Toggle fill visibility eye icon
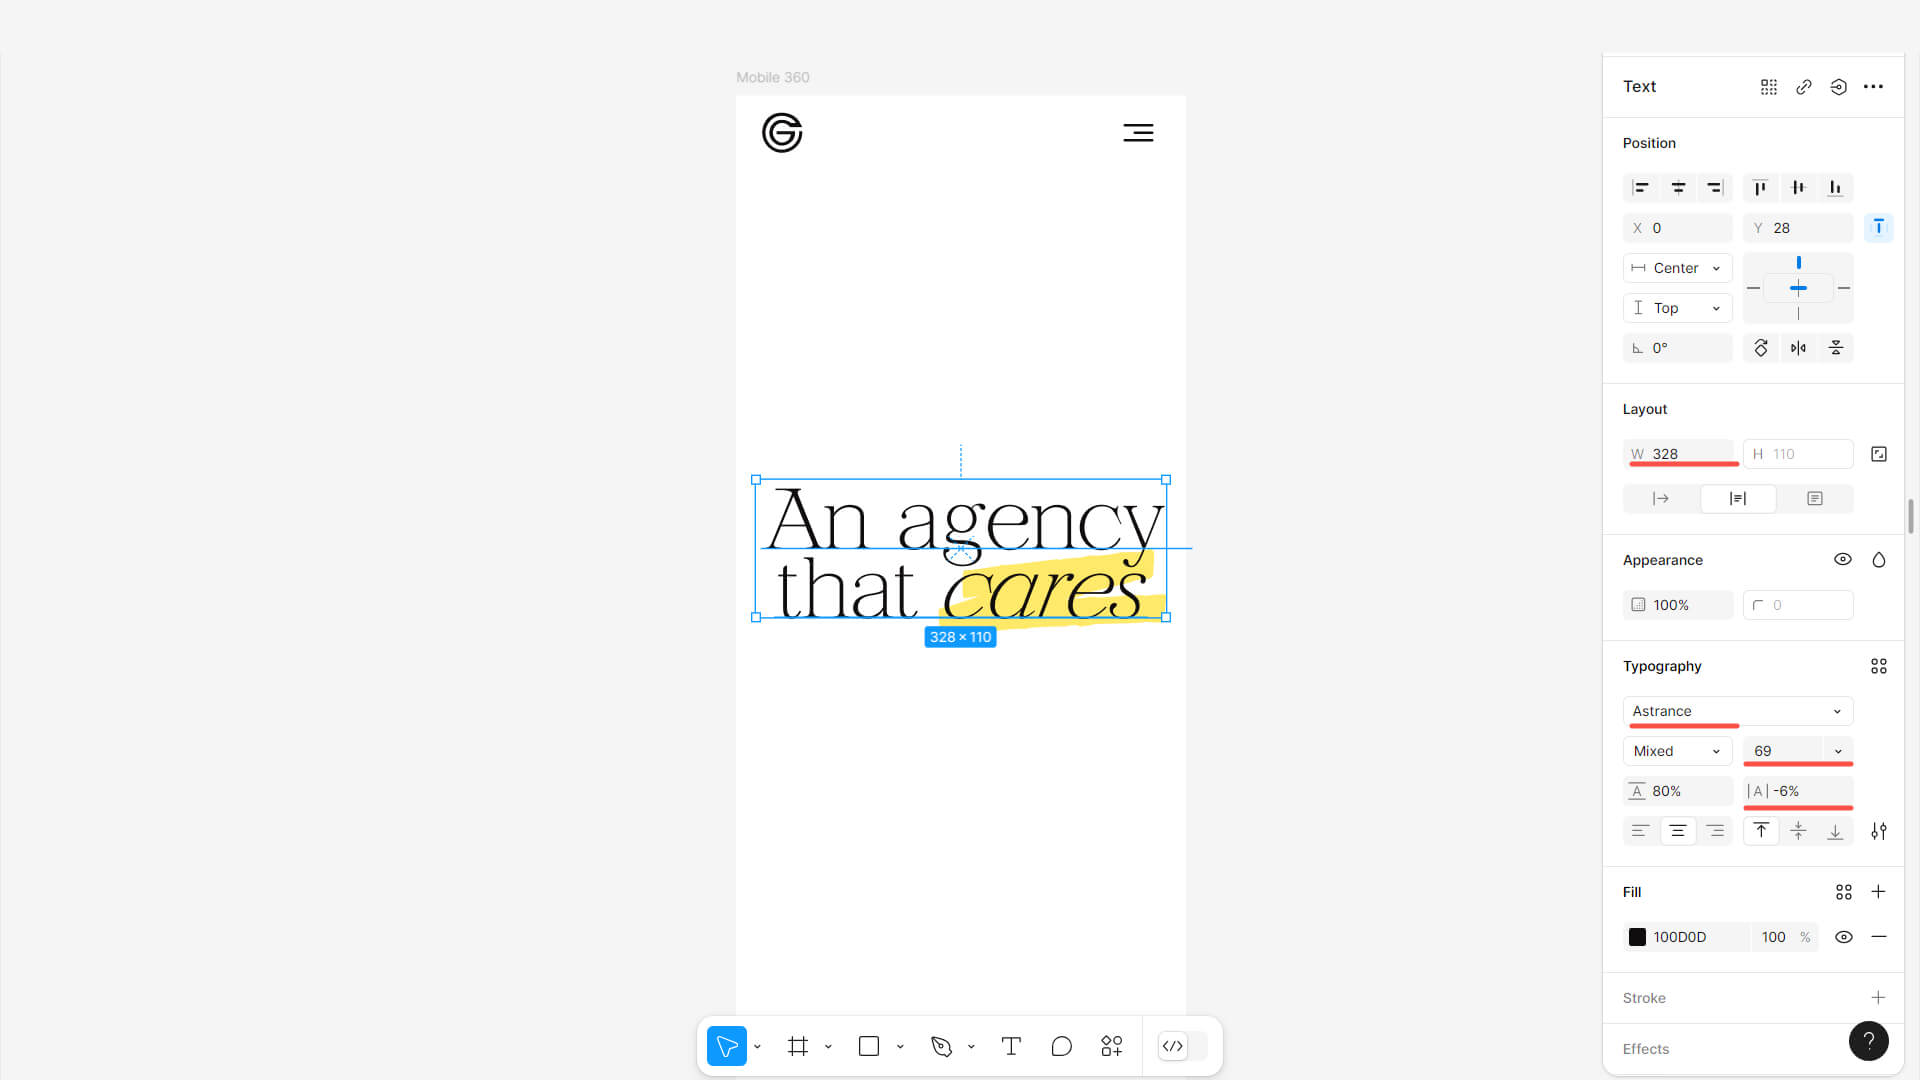This screenshot has height=1080, width=1920. click(1842, 936)
